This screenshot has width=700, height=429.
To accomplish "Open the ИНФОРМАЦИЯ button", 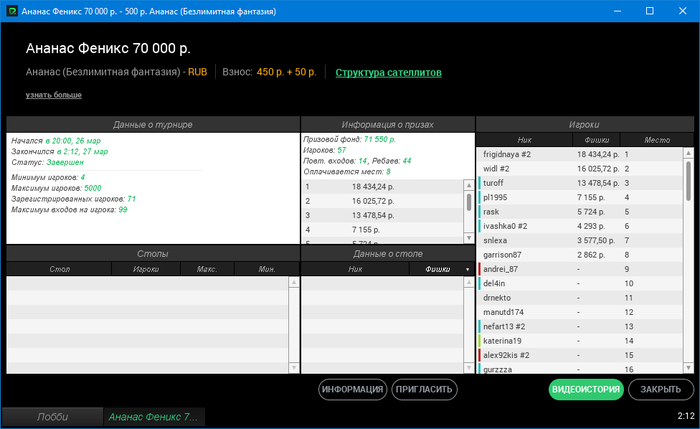I will pos(352,389).
